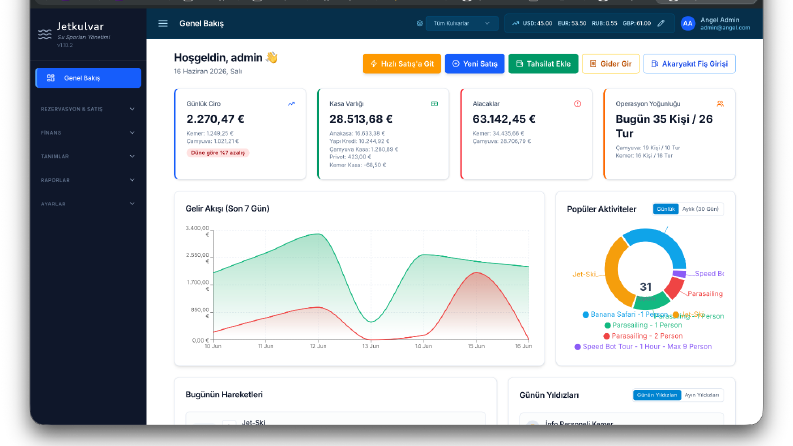Click the USD: 45.00 rate

(x=537, y=23)
